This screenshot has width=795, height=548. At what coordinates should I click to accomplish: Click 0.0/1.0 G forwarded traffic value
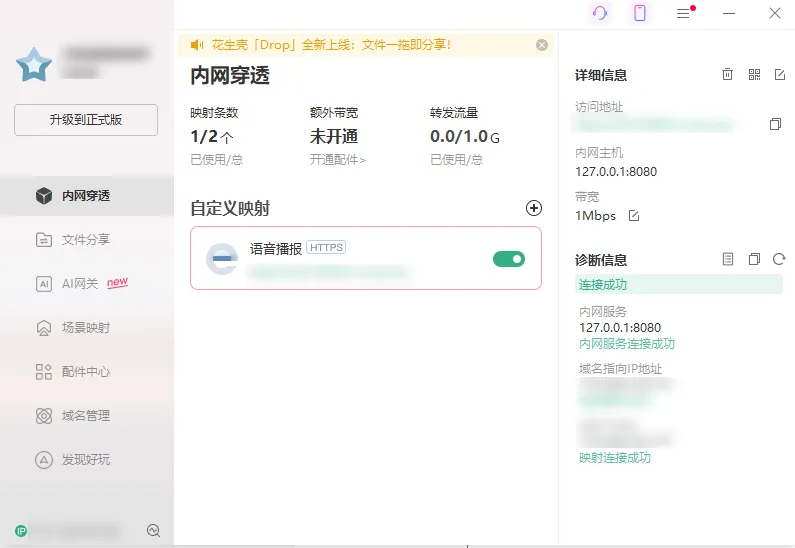[x=464, y=136]
